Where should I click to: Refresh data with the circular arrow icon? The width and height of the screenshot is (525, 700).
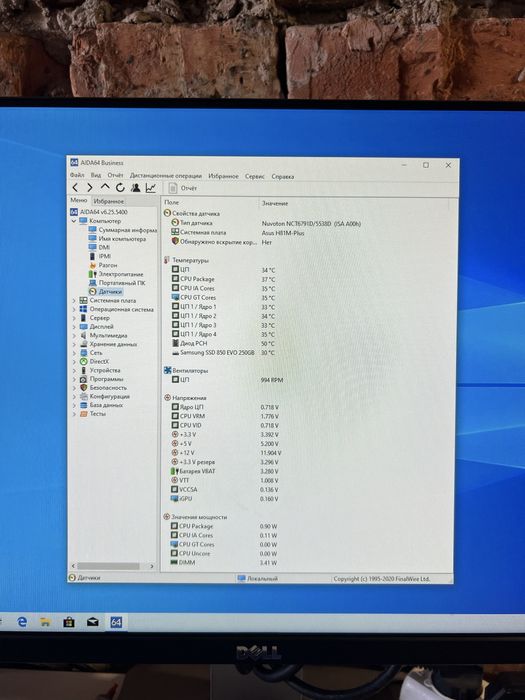pyautogui.click(x=120, y=188)
